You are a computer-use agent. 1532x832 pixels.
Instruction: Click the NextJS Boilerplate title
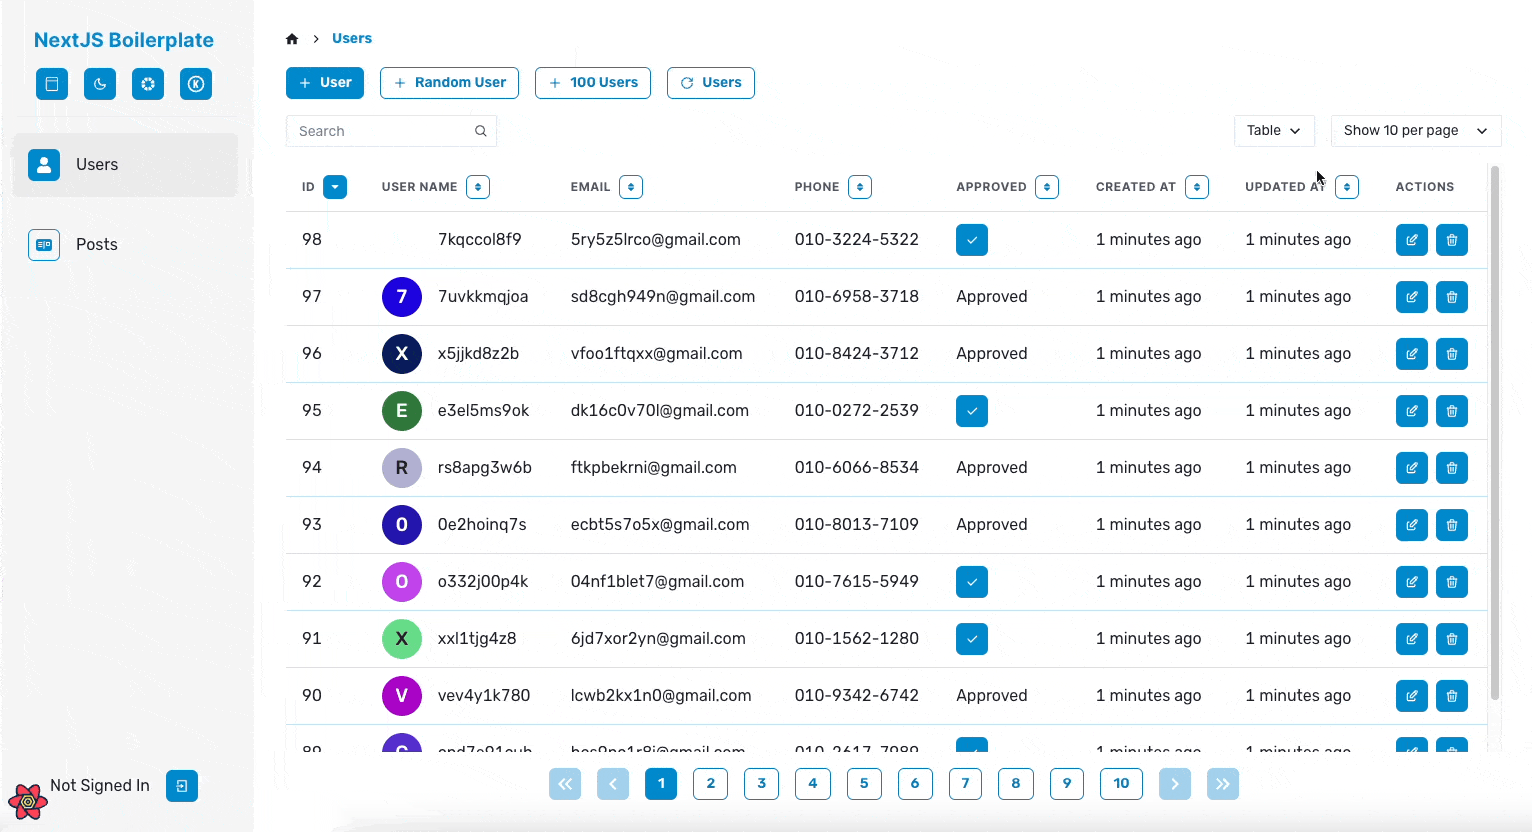124,40
